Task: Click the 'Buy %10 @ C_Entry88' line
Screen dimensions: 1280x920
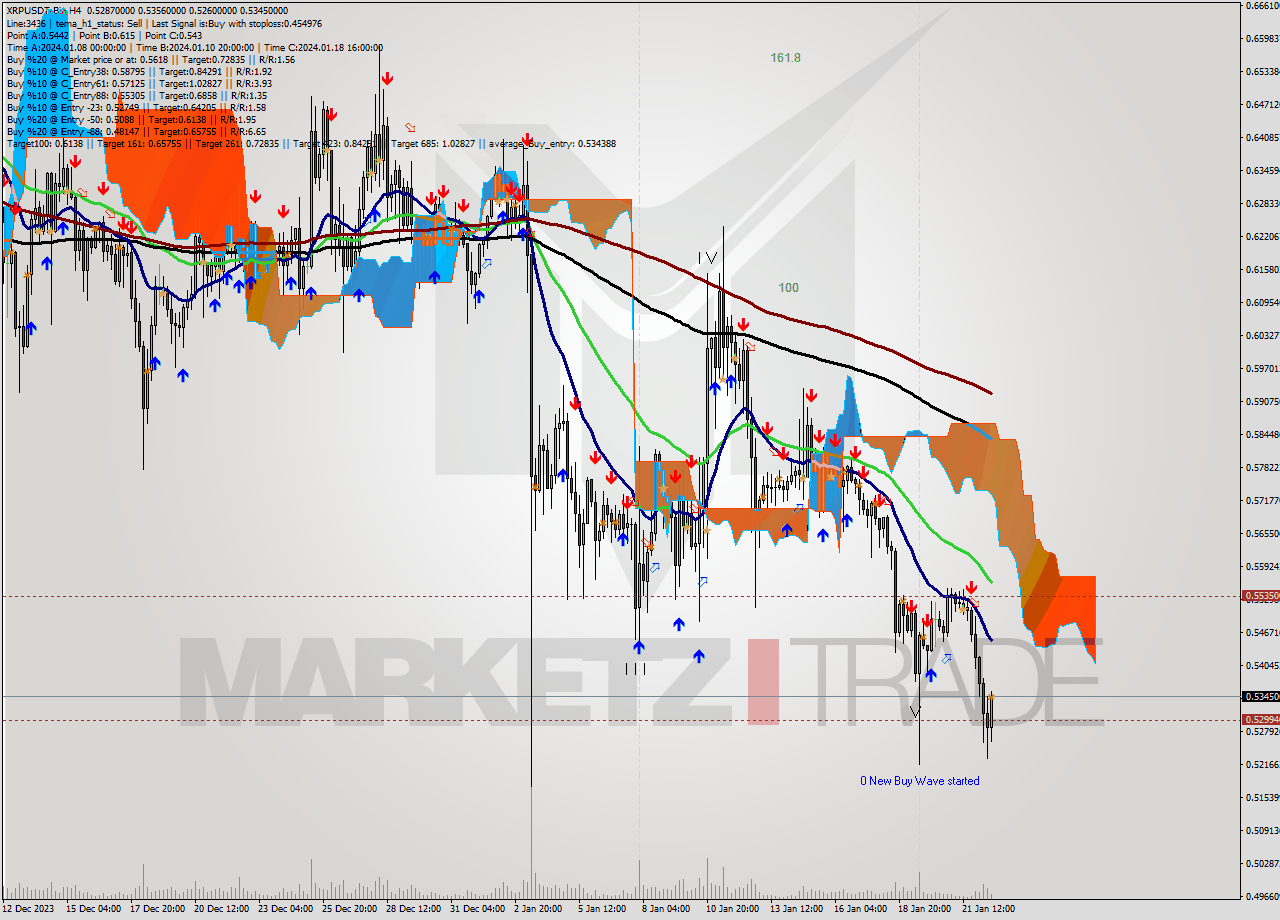Action: coord(136,95)
